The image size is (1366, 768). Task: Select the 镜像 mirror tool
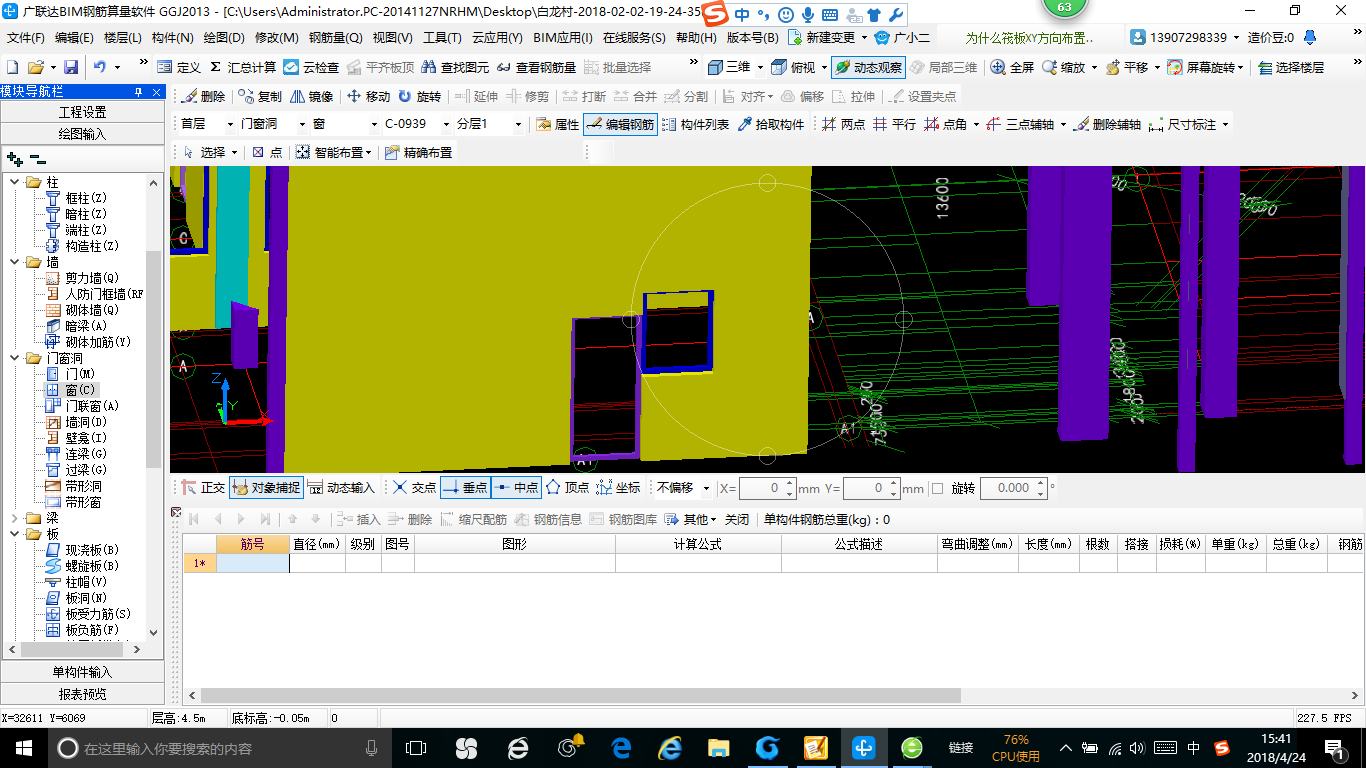[311, 96]
